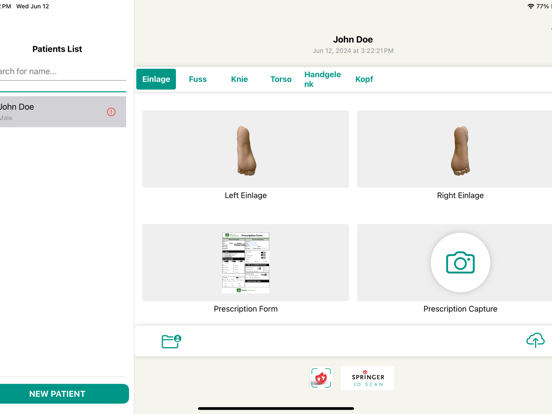Focus the search for name field

pyautogui.click(x=63, y=71)
